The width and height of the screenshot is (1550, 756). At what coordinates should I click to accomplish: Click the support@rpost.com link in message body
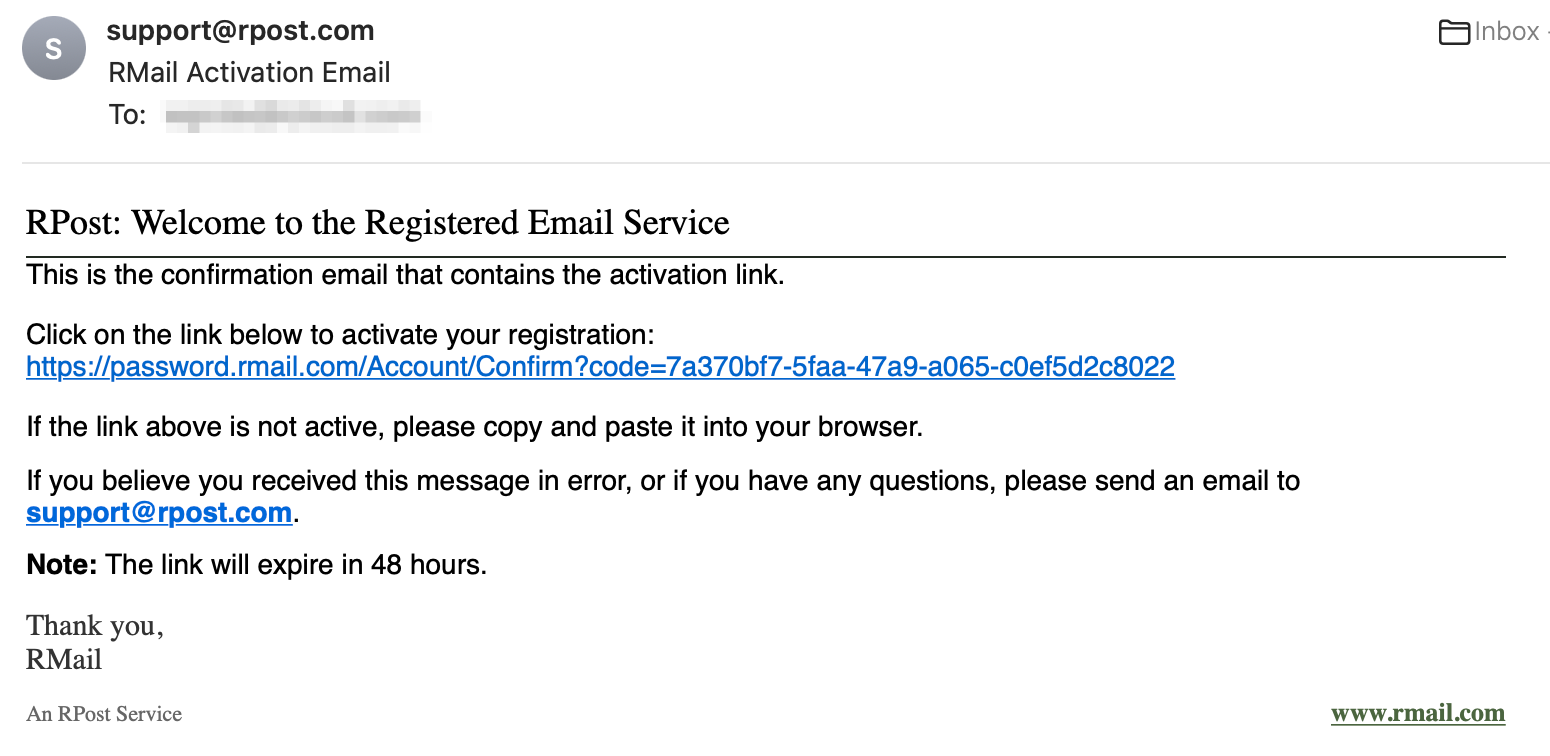click(x=159, y=514)
